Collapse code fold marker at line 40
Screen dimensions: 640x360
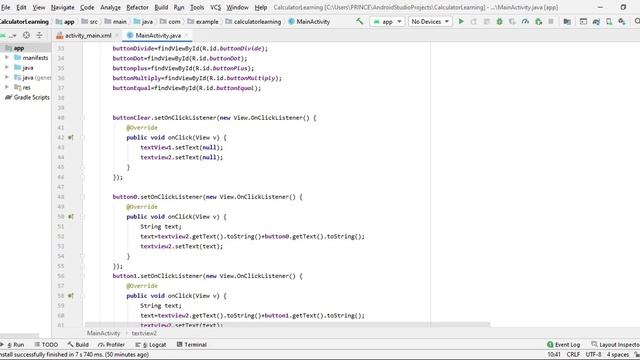[x=82, y=118]
